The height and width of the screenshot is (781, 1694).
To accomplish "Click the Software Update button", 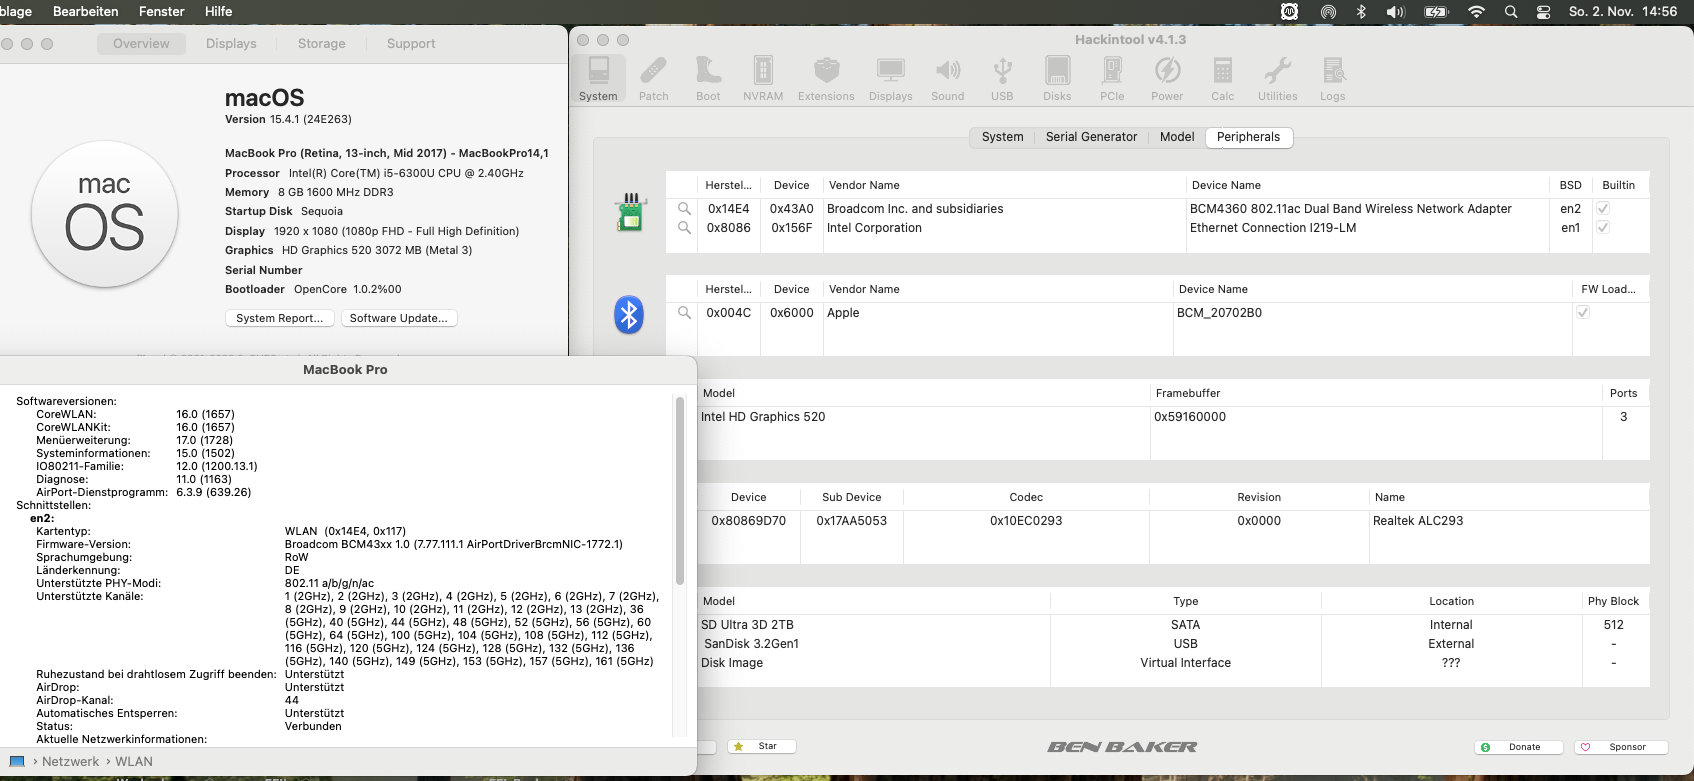I will click(x=398, y=318).
